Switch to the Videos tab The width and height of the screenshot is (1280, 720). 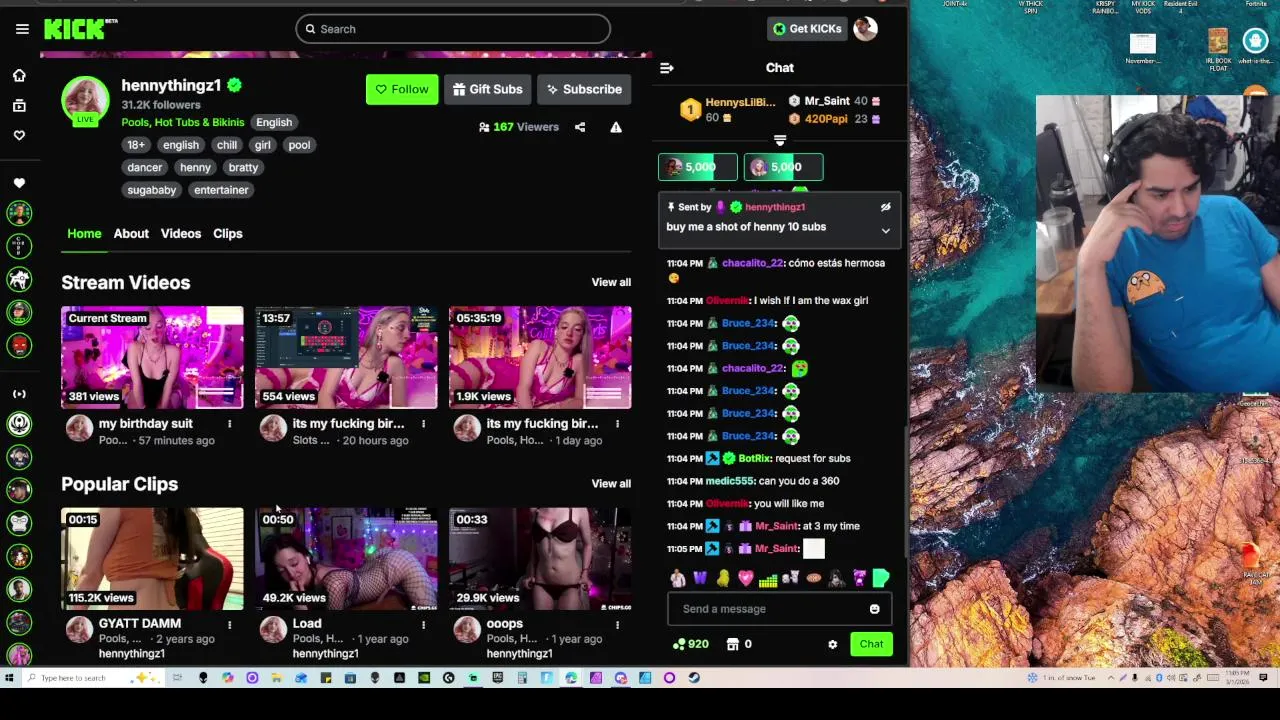pos(181,233)
